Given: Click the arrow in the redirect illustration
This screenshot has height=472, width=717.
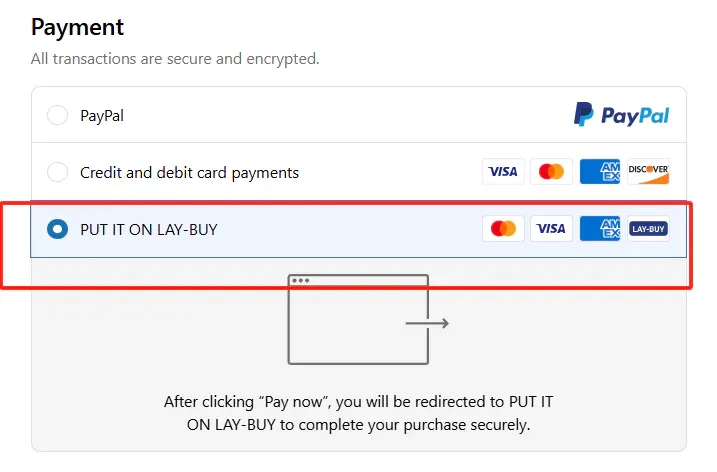Looking at the screenshot, I should [x=427, y=323].
